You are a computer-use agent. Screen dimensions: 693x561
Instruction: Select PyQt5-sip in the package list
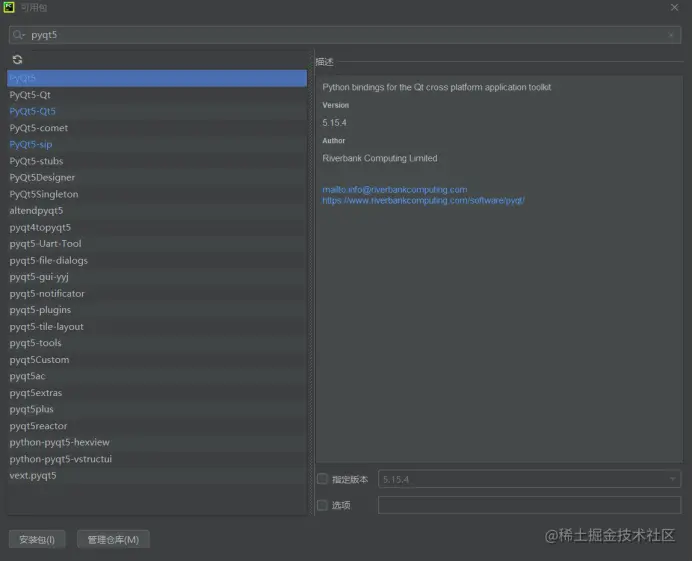[157, 145]
